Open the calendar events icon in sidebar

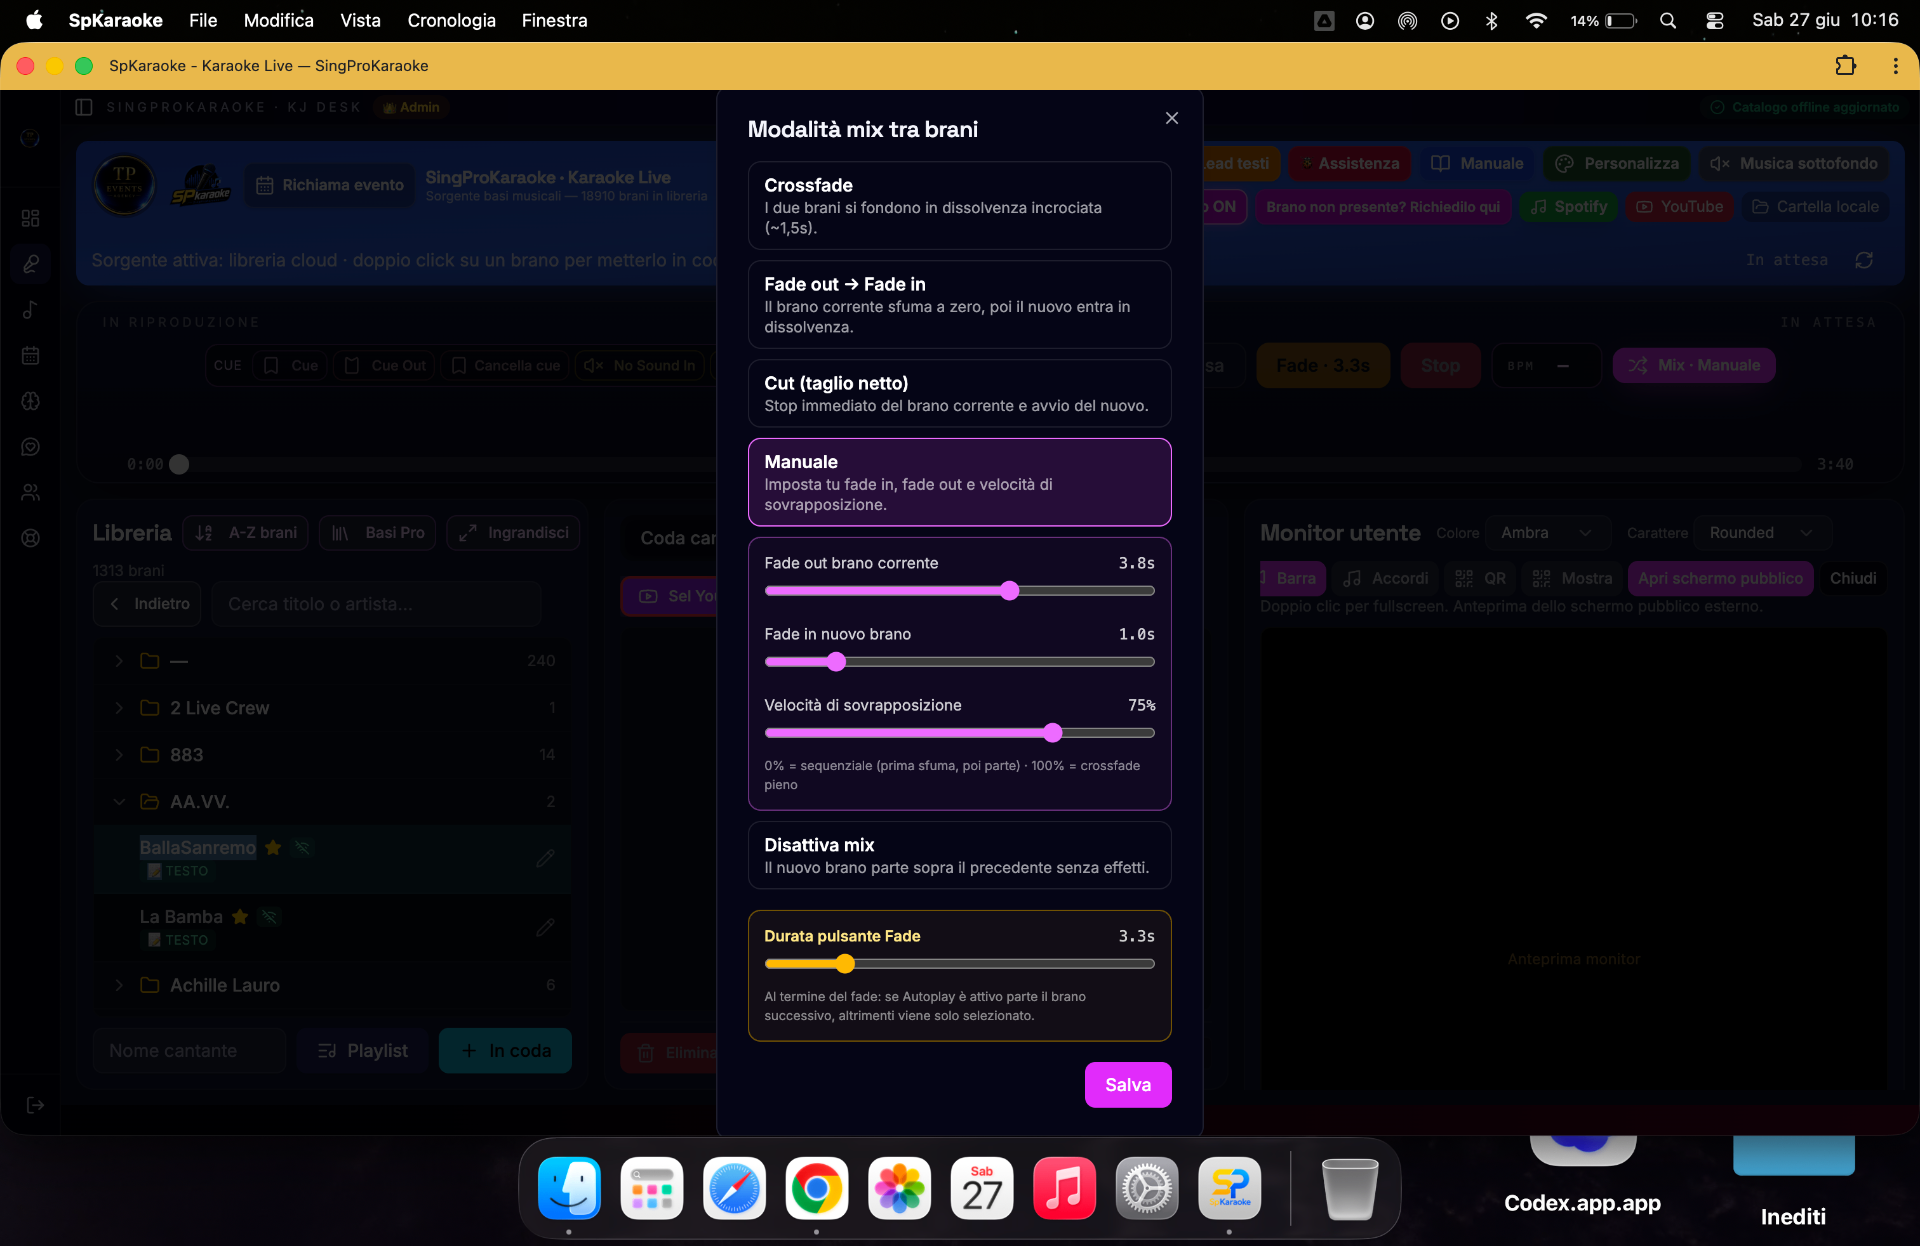pyautogui.click(x=30, y=355)
